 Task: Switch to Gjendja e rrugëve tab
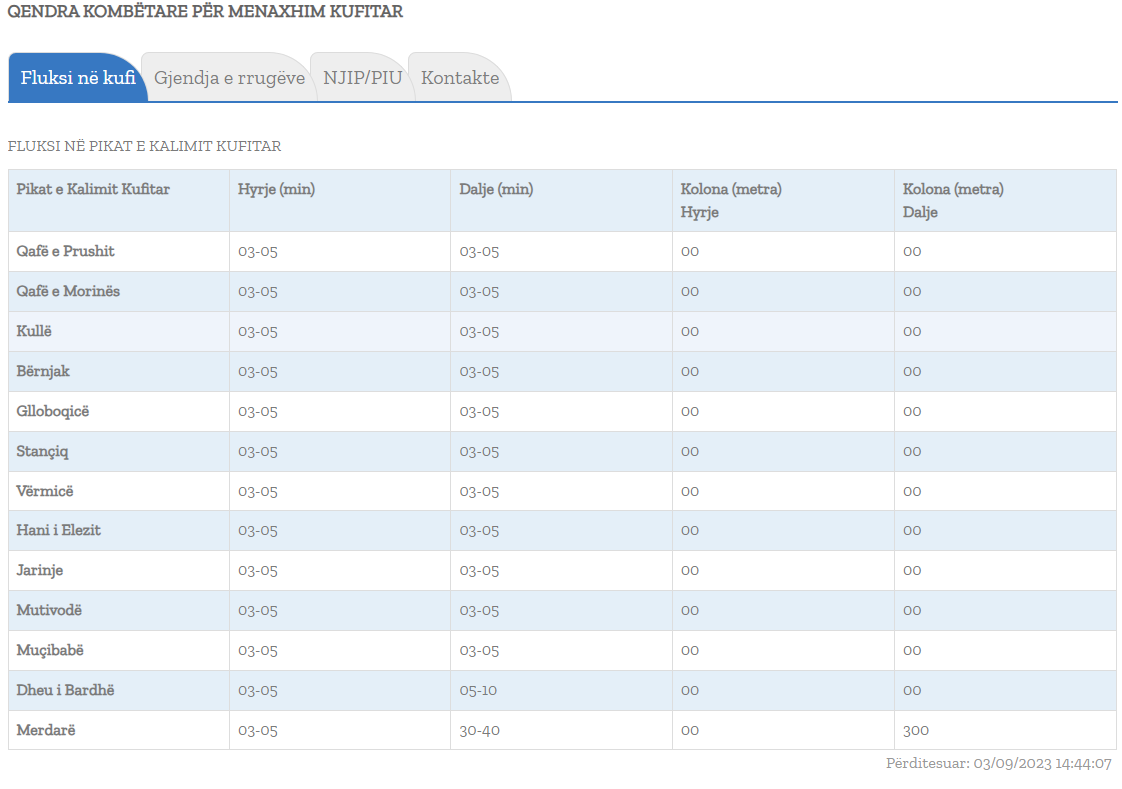click(x=229, y=78)
